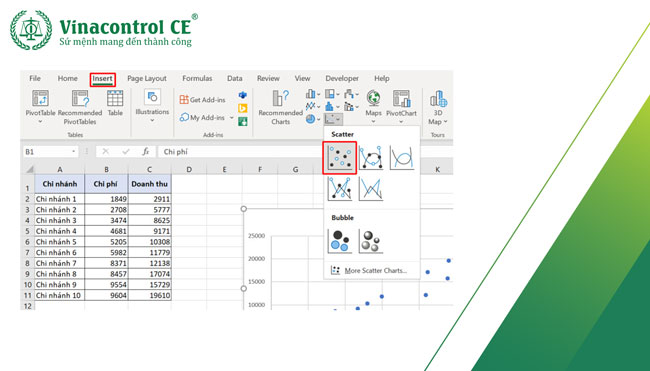The width and height of the screenshot is (650, 371).
Task: Click the formula bar cancel X button
Action: pos(106,152)
